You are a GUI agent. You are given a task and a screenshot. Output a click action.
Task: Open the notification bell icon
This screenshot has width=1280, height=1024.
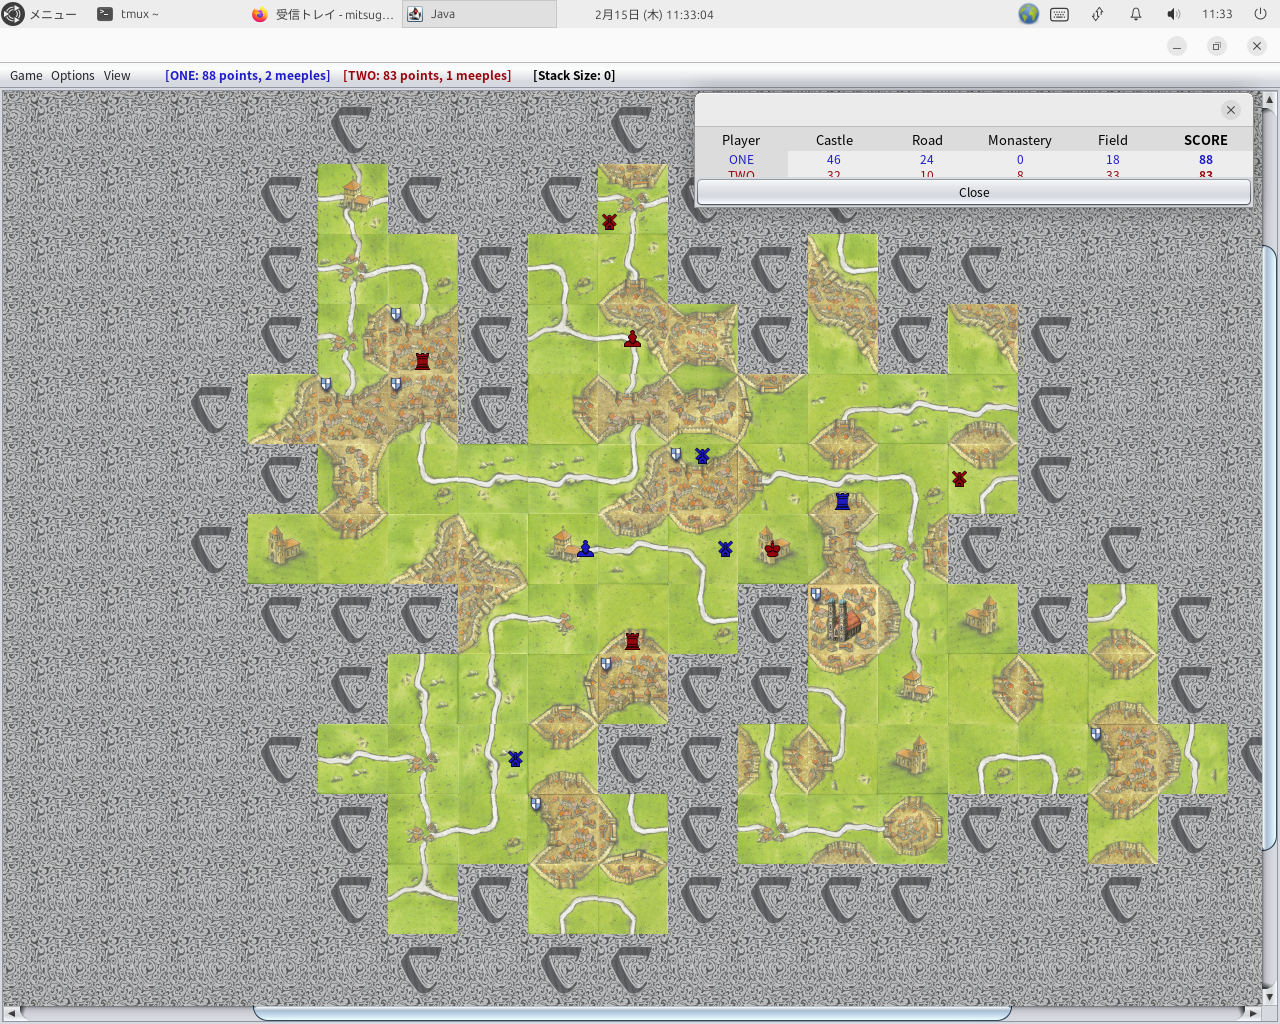1136,14
